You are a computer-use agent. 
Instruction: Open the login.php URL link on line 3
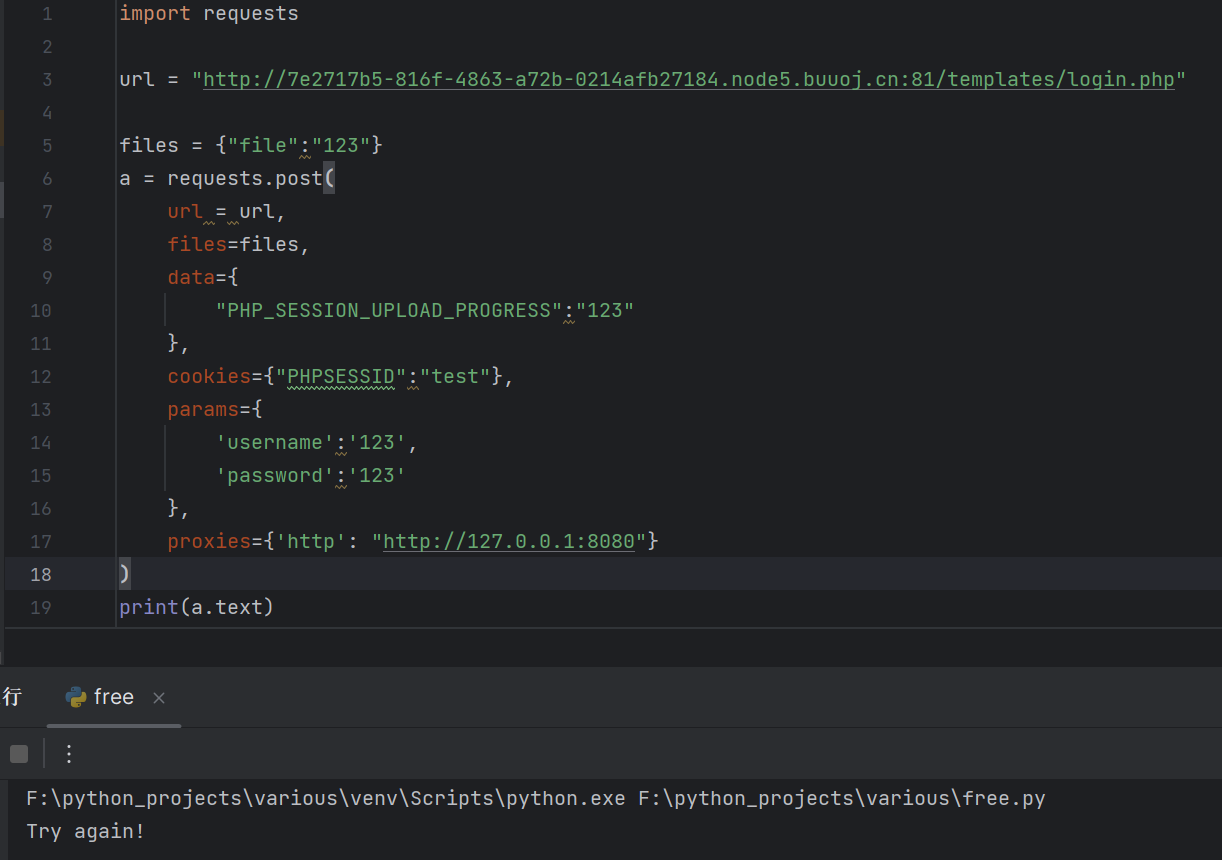[689, 79]
